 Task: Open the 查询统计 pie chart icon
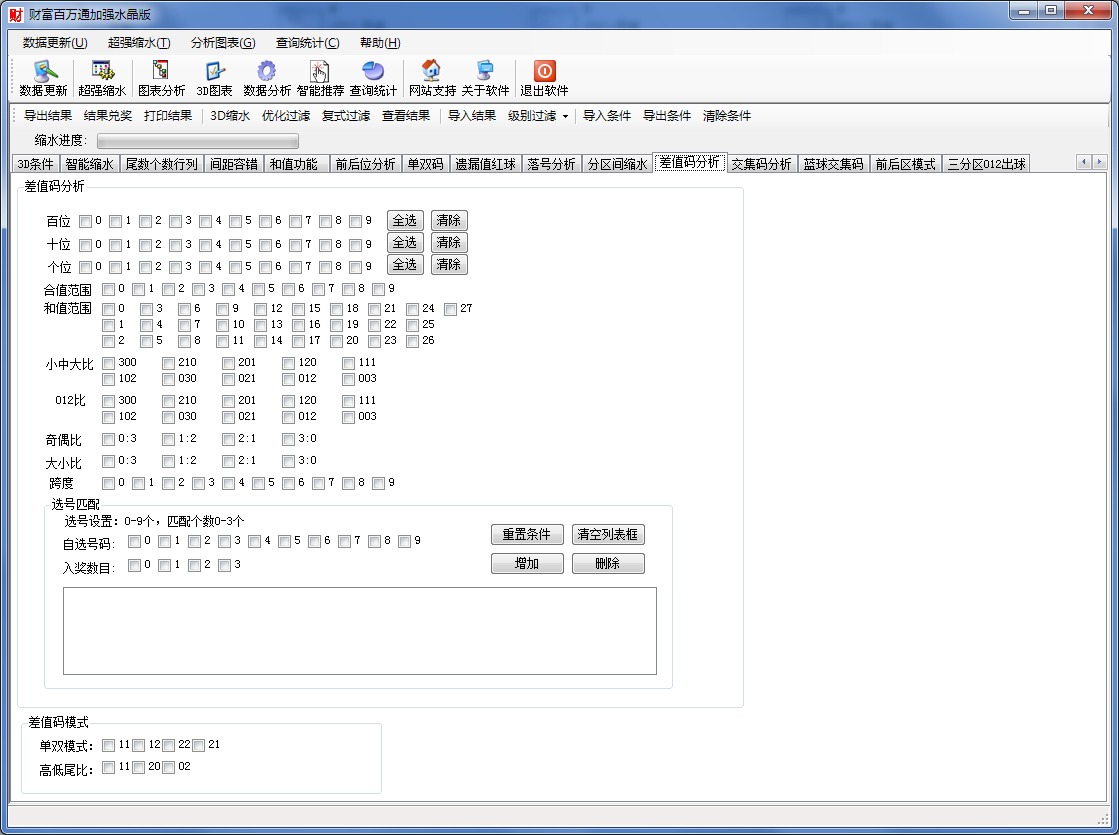(x=373, y=71)
